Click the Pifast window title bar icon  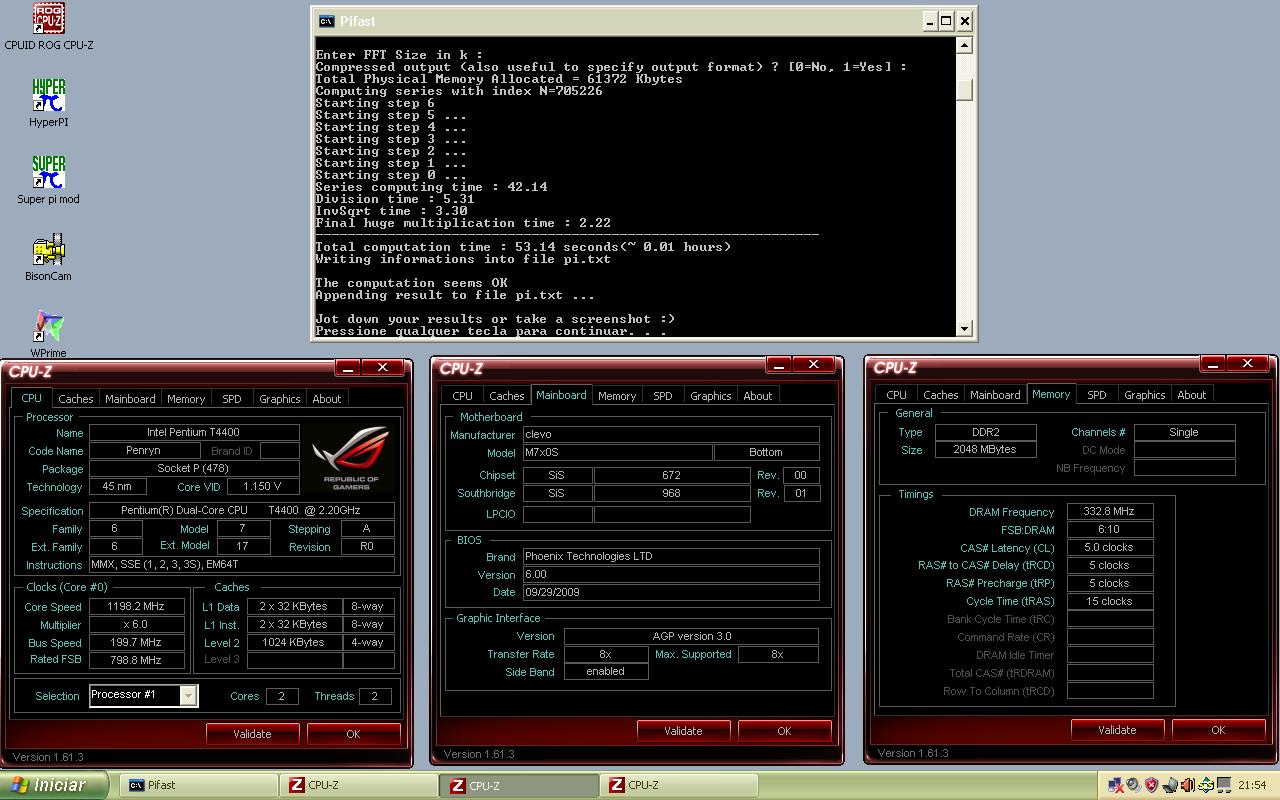326,20
